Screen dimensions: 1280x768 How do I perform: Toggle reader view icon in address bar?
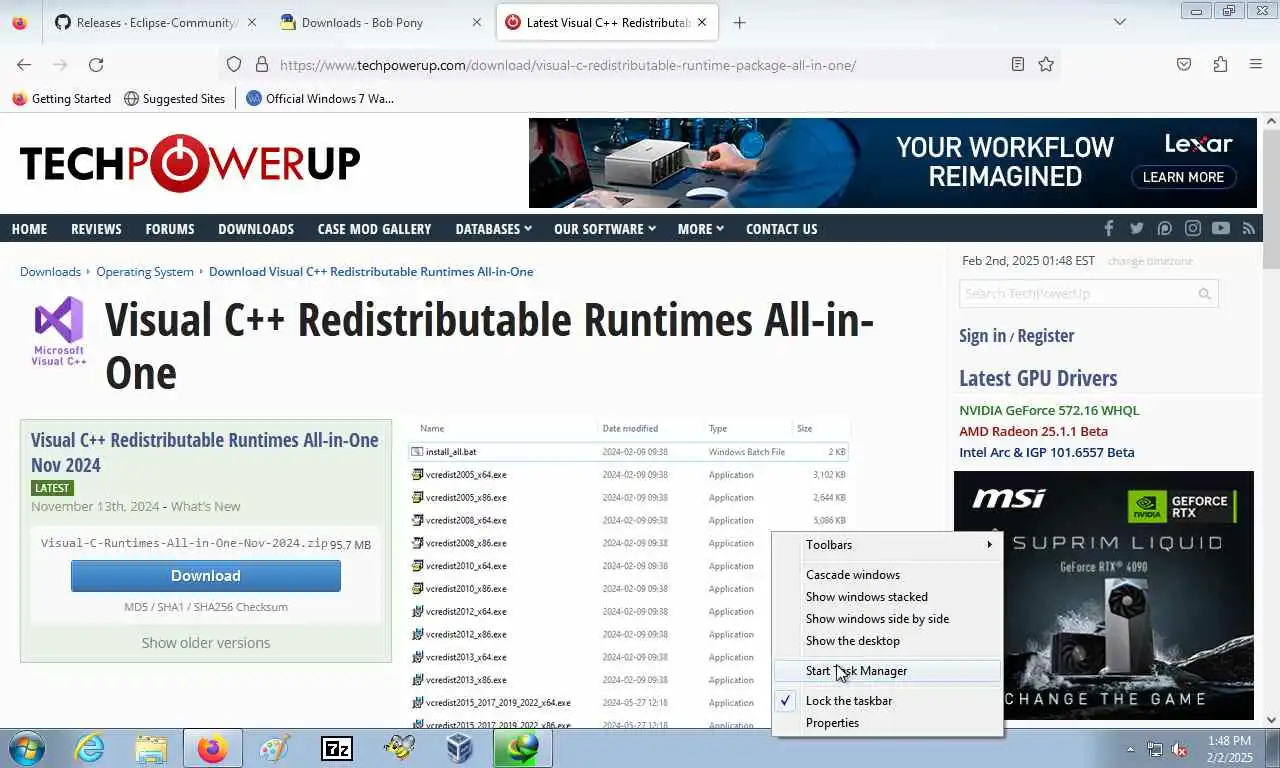(x=1017, y=64)
